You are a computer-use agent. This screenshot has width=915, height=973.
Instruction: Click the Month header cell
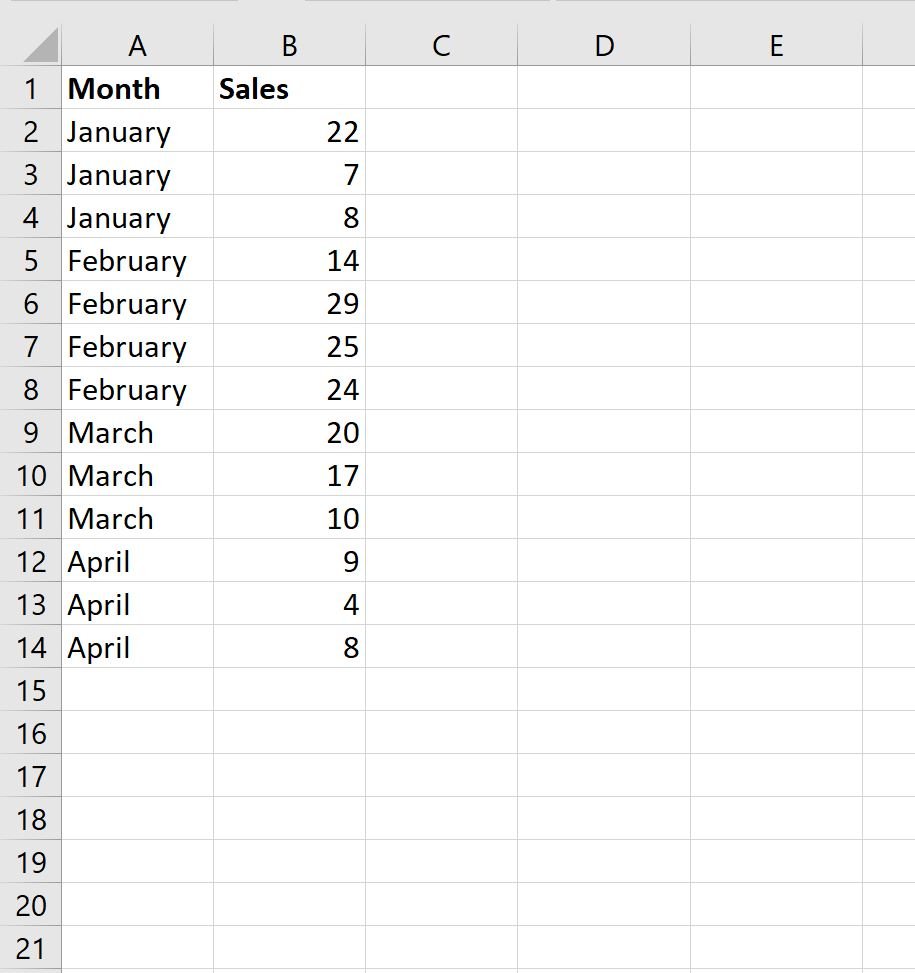click(x=138, y=87)
